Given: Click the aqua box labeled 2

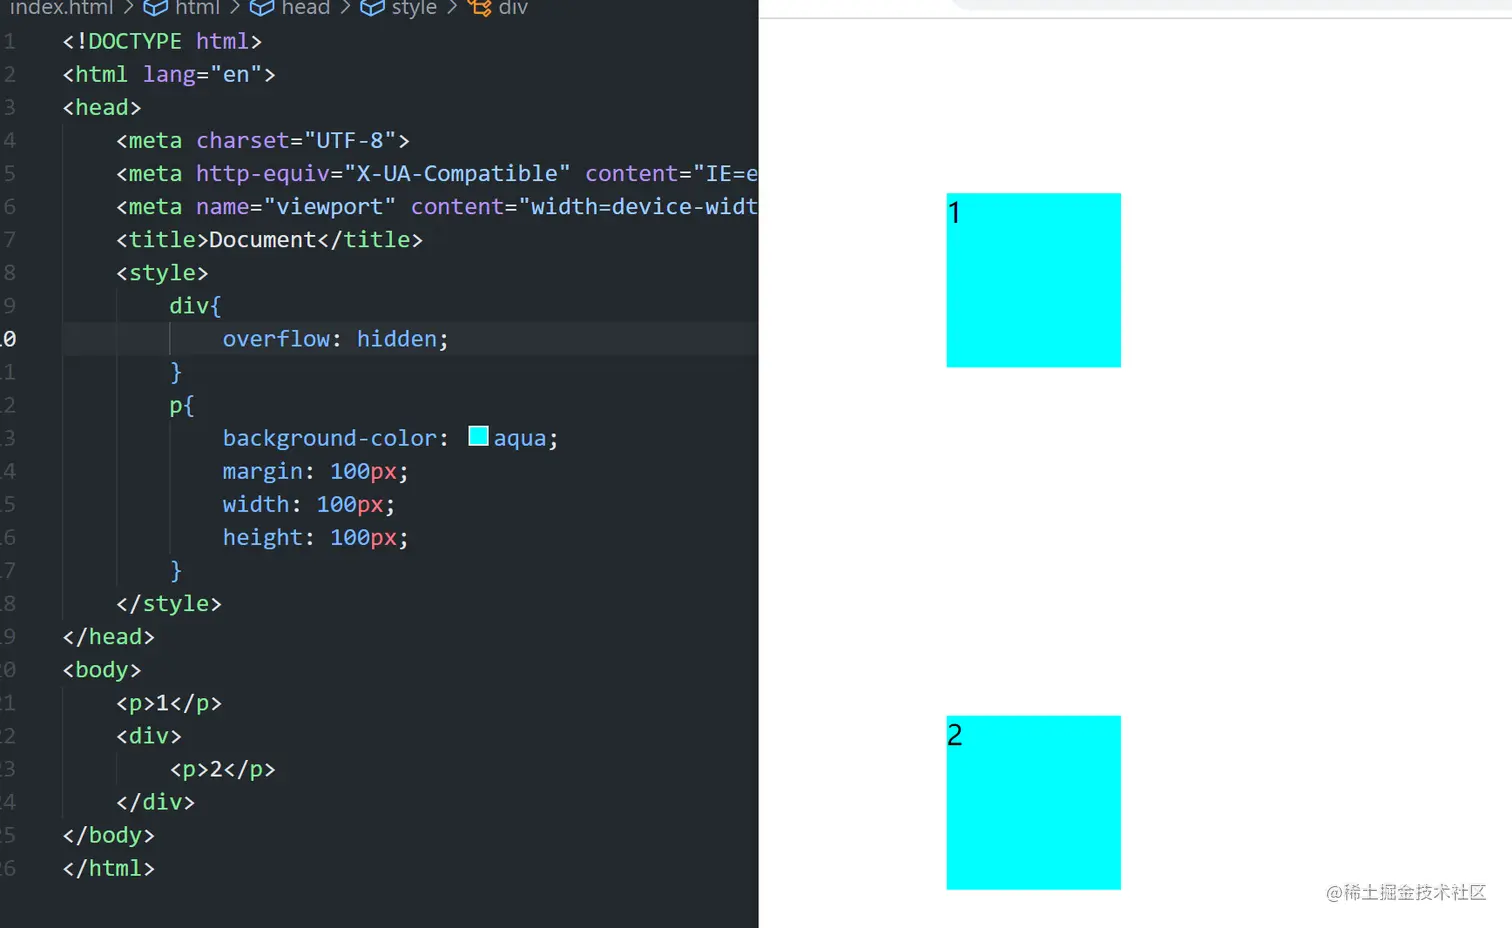Looking at the screenshot, I should pos(1033,802).
